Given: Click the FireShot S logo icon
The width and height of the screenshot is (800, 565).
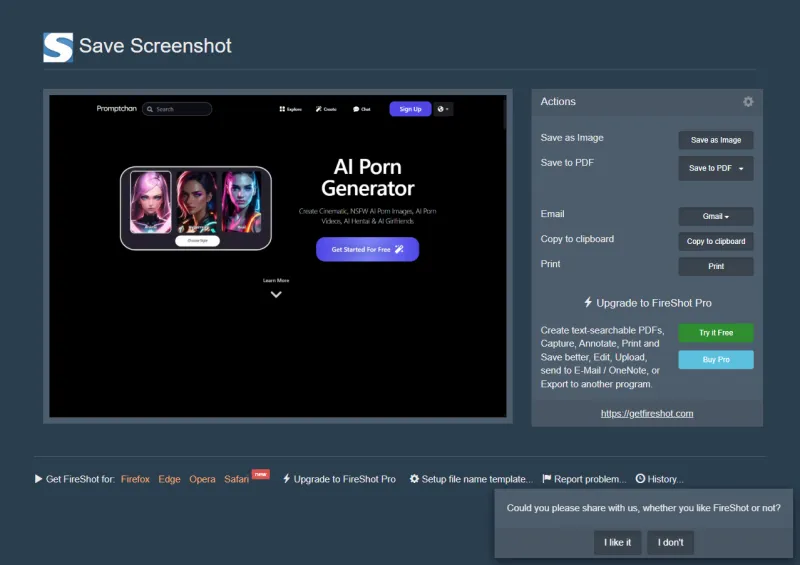Looking at the screenshot, I should pos(58,47).
